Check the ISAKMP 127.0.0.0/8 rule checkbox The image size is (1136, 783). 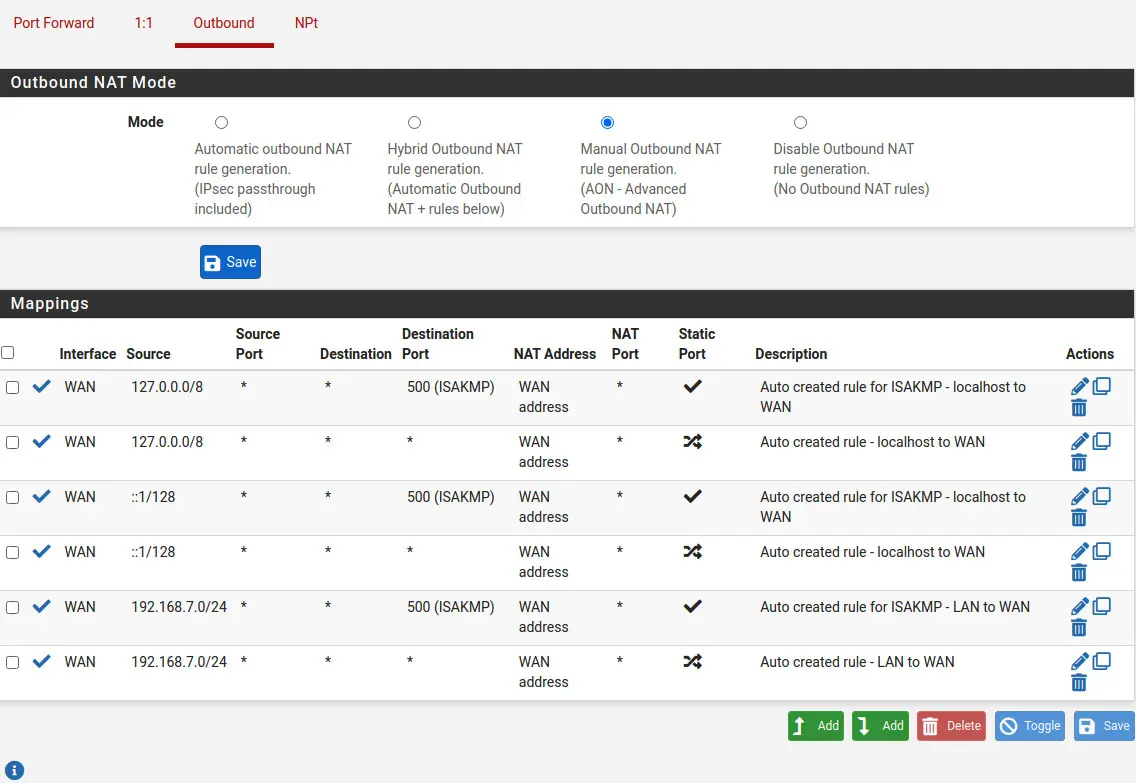12,388
